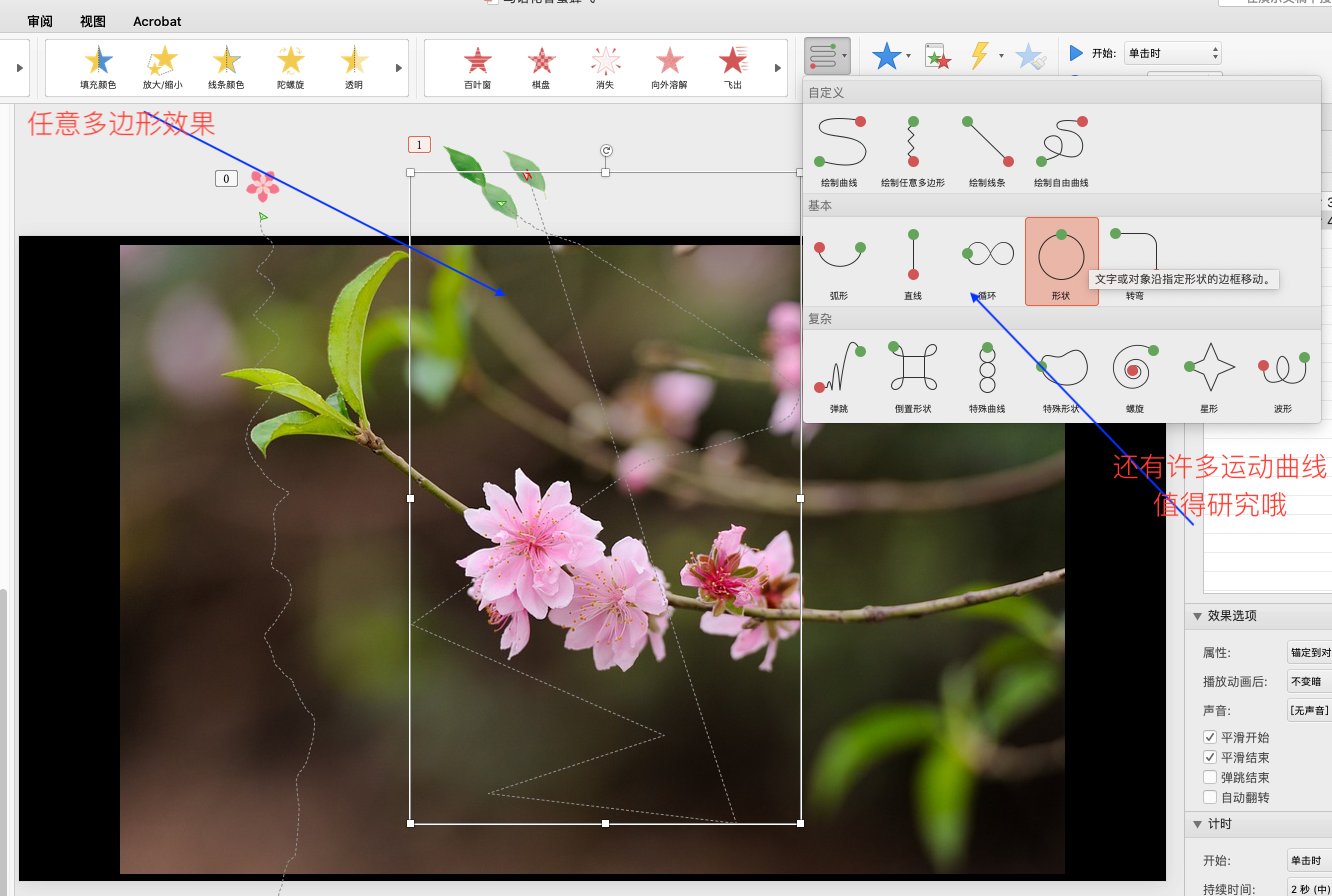Screen dimensions: 1332x896
Task: Select the 转弯 motion path
Action: click(1135, 262)
